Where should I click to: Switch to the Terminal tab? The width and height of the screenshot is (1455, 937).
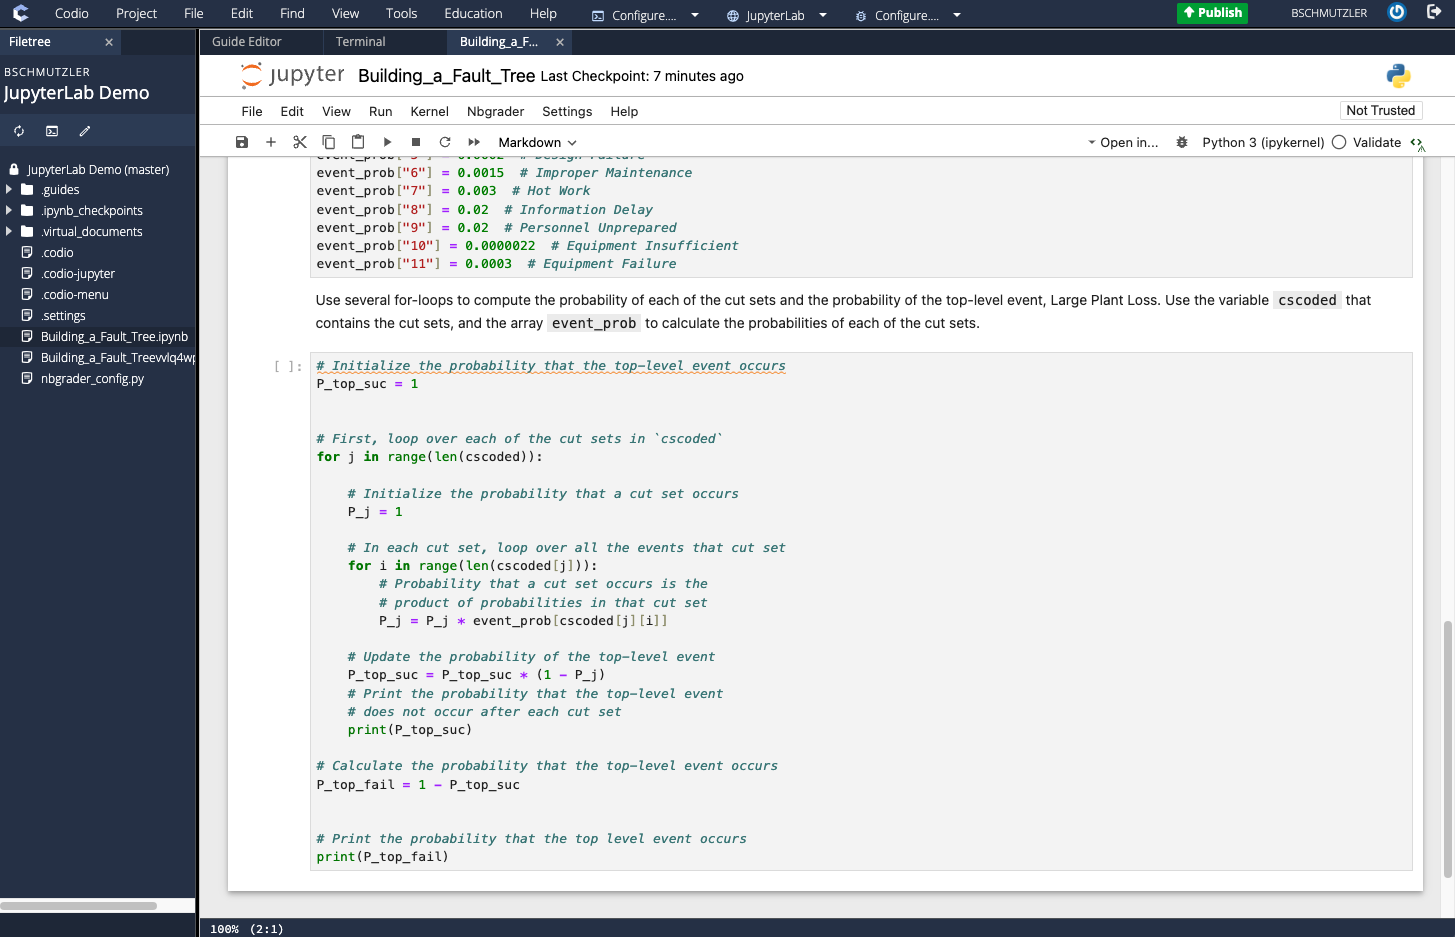(x=360, y=42)
